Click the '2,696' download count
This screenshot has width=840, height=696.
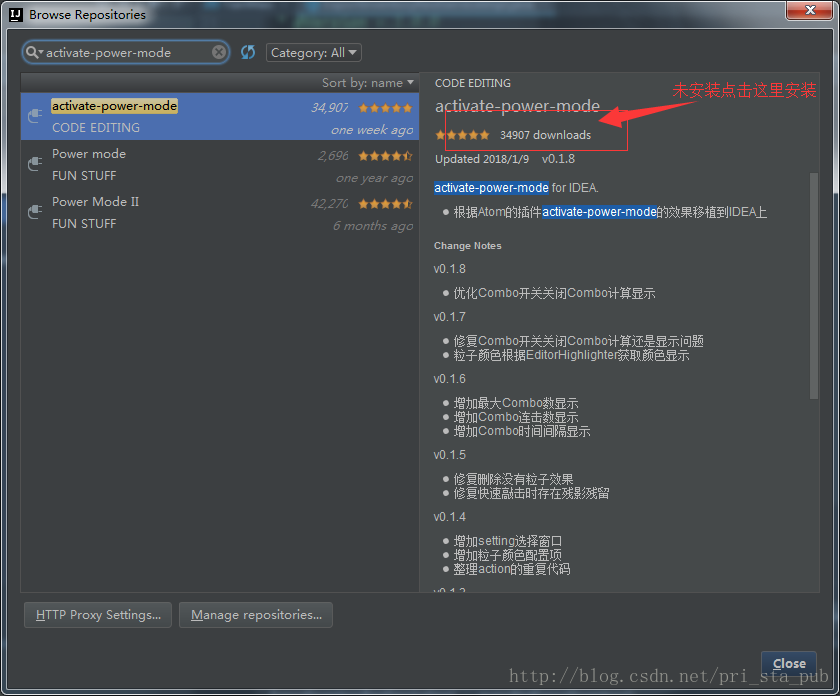333,156
